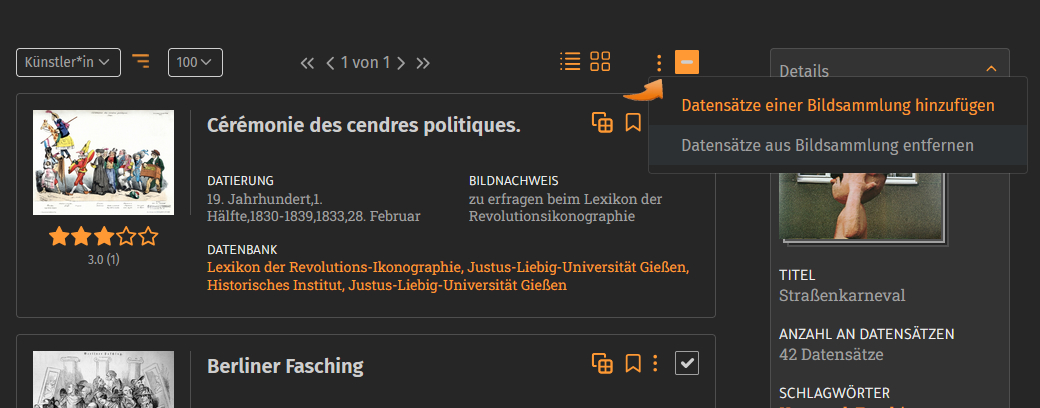
Task: Uncheck the Berliner Fasching selection checkbox
Action: pos(686,363)
